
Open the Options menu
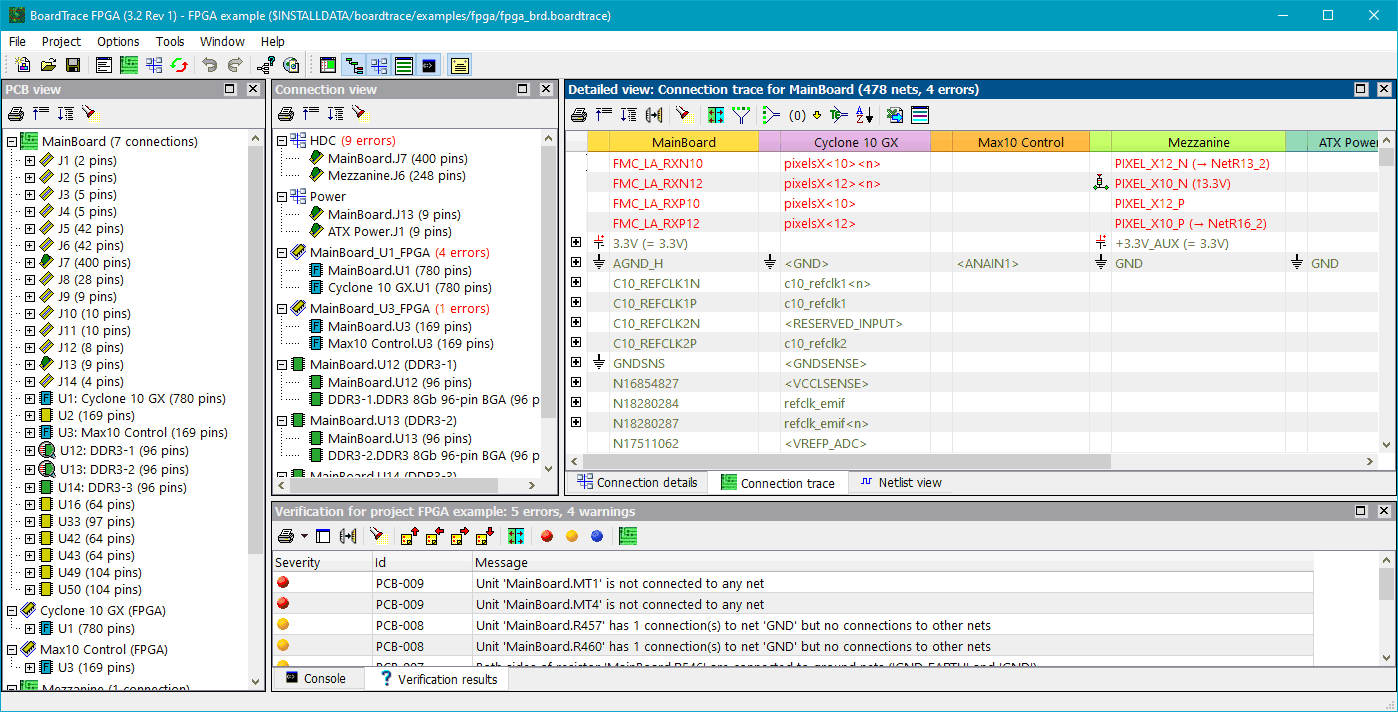(x=118, y=42)
